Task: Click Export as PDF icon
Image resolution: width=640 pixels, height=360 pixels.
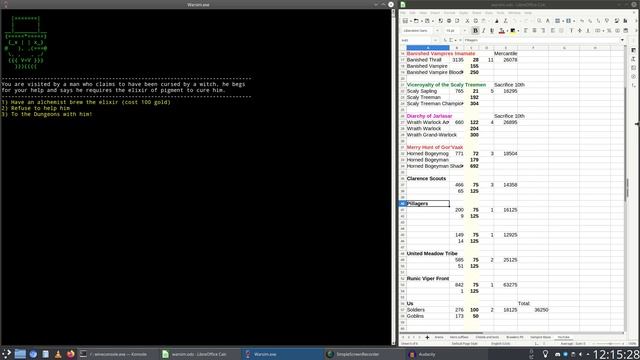Action: point(440,21)
